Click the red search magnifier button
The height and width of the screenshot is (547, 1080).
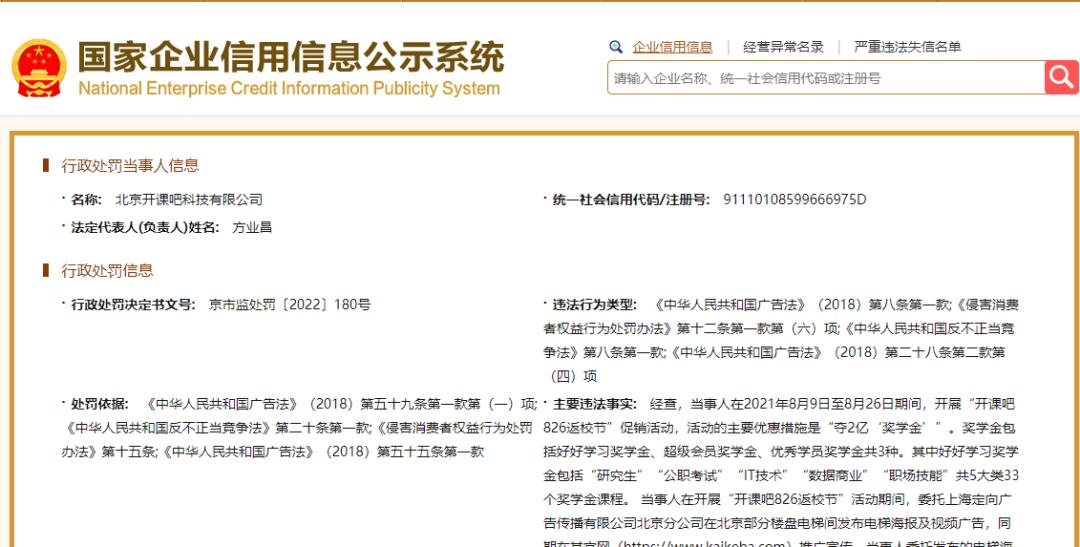(1061, 77)
